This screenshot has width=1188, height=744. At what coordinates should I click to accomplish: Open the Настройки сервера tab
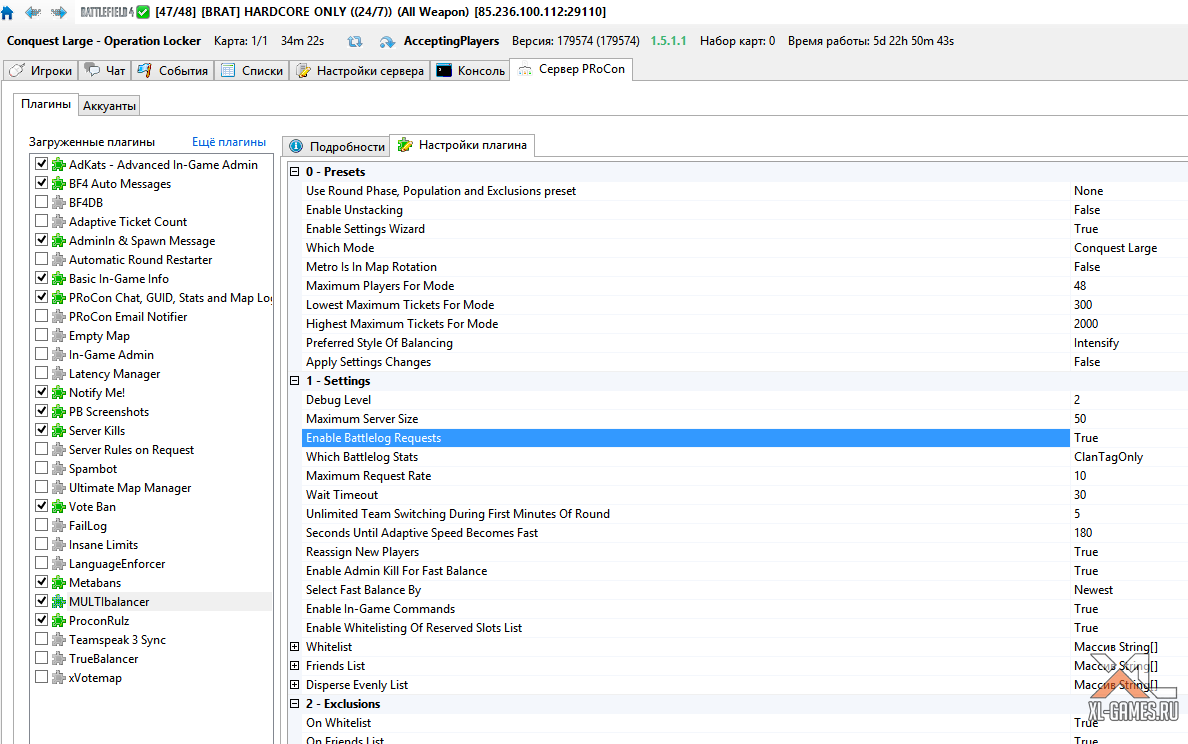361,70
